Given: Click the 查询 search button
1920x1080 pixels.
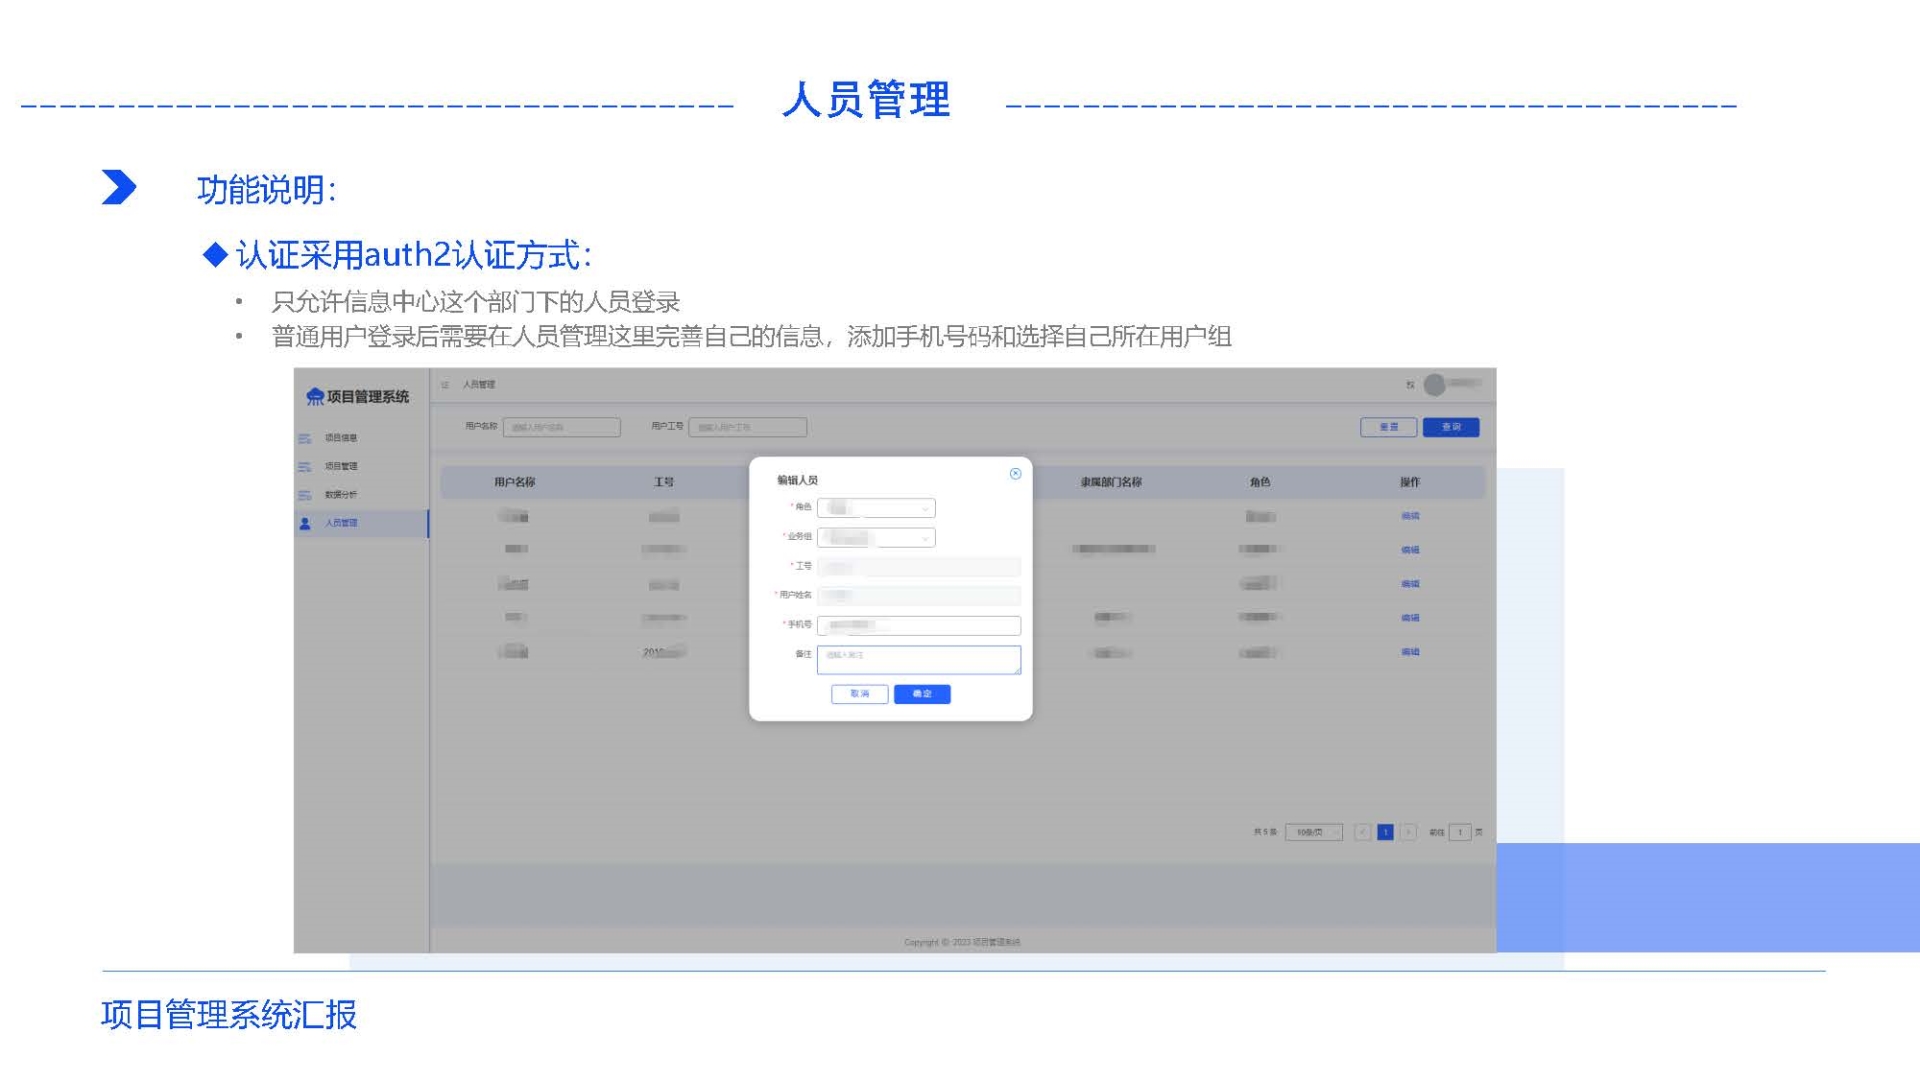Looking at the screenshot, I should pos(1450,427).
